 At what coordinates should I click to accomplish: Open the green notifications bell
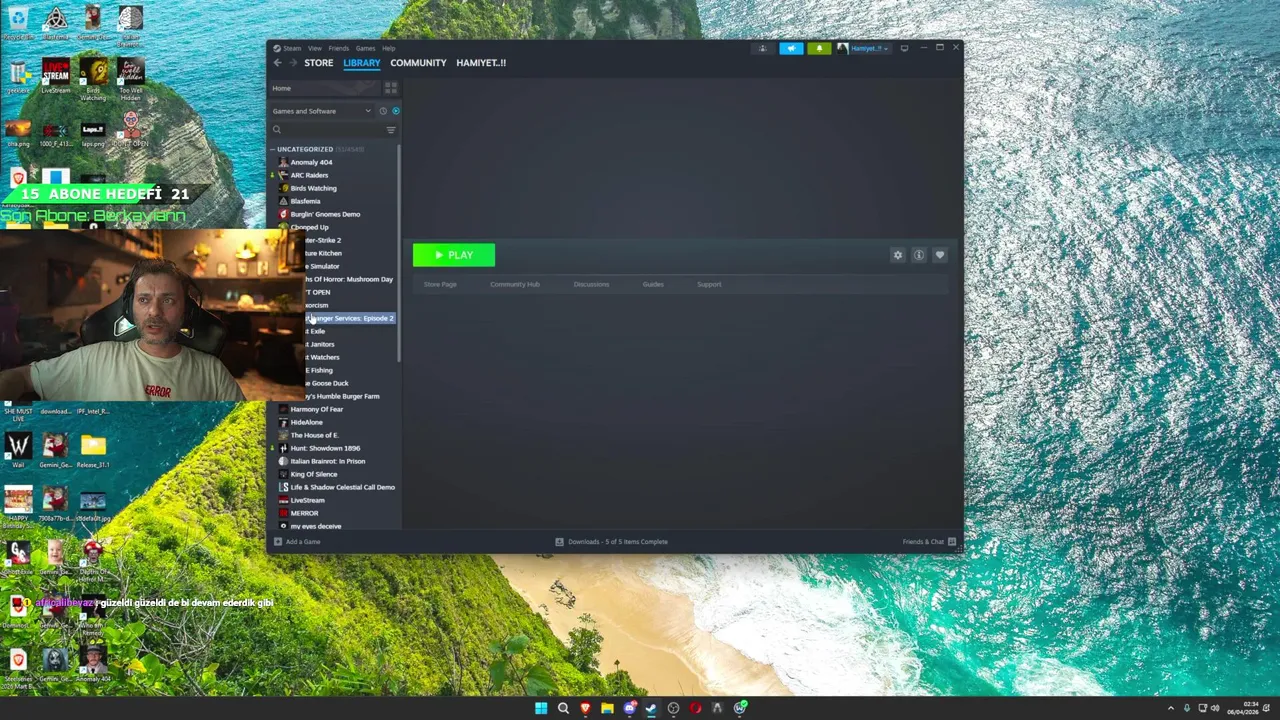click(819, 48)
